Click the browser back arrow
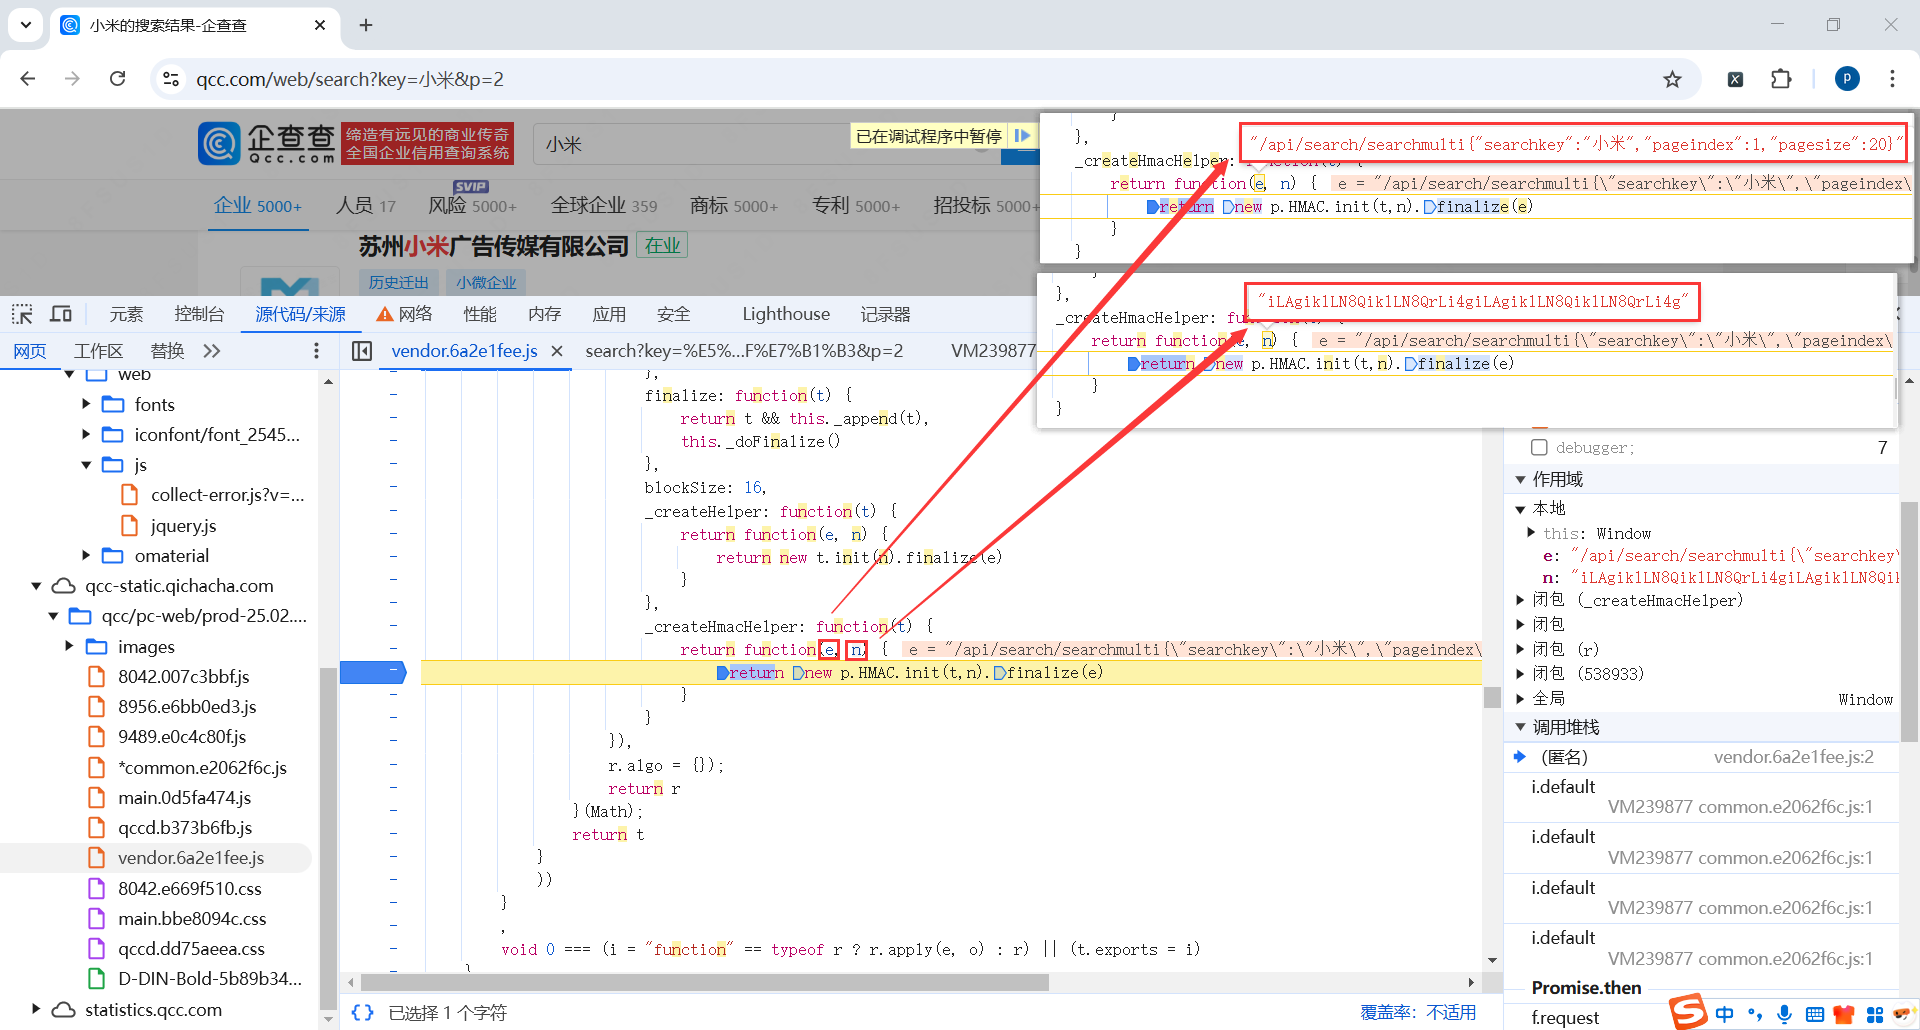Image resolution: width=1920 pixels, height=1030 pixels. point(28,79)
